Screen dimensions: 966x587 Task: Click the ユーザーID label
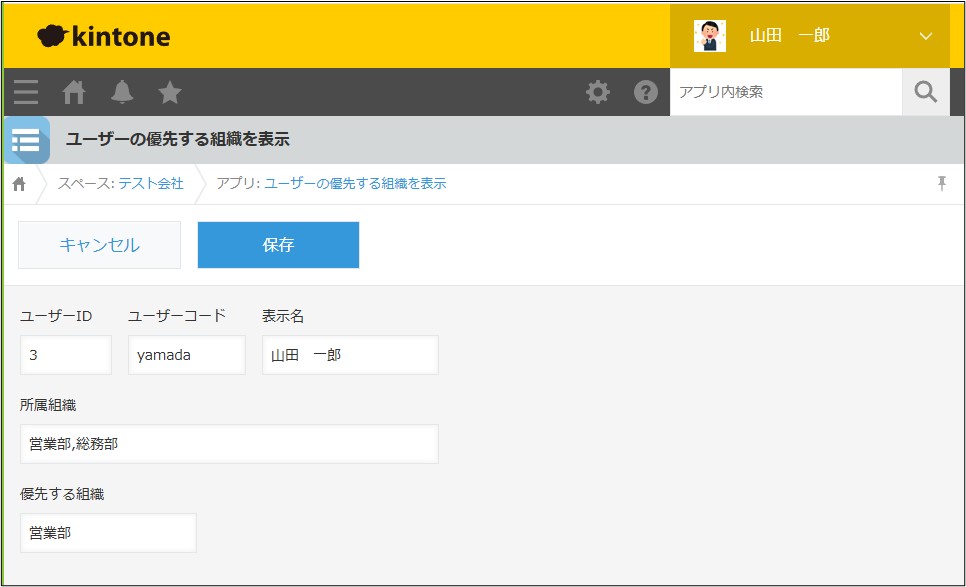point(56,316)
